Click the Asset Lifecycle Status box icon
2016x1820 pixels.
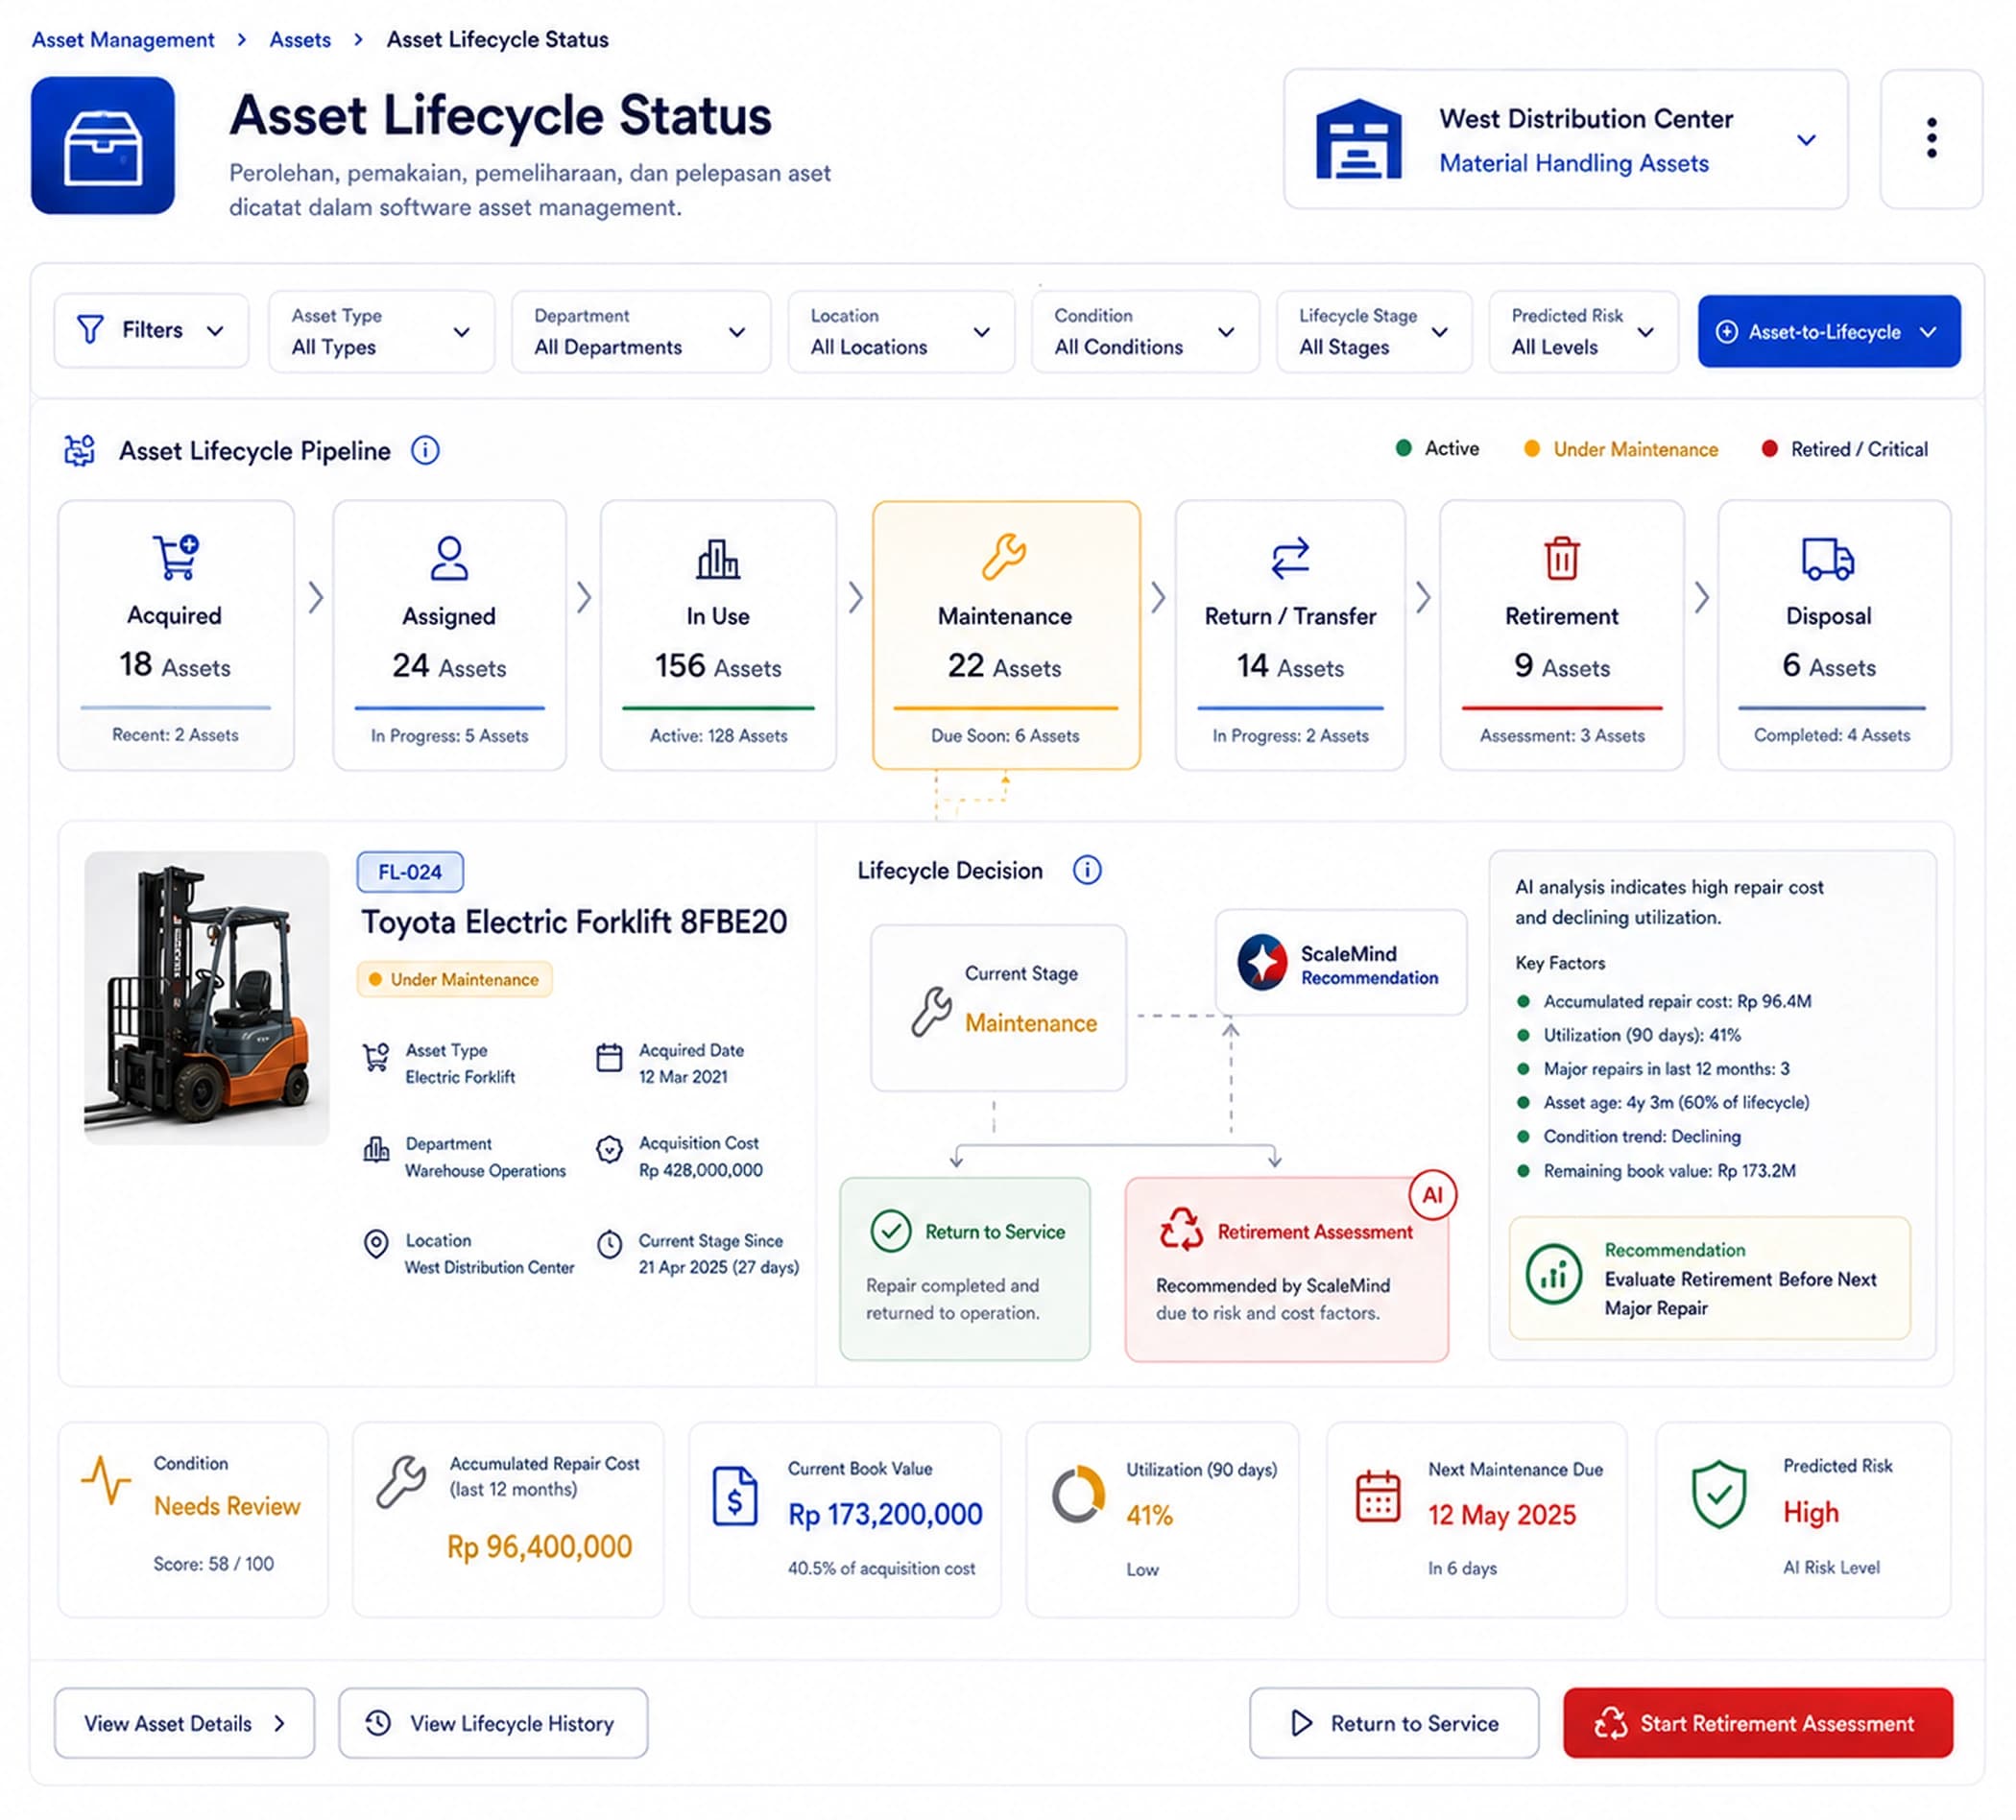click(103, 146)
